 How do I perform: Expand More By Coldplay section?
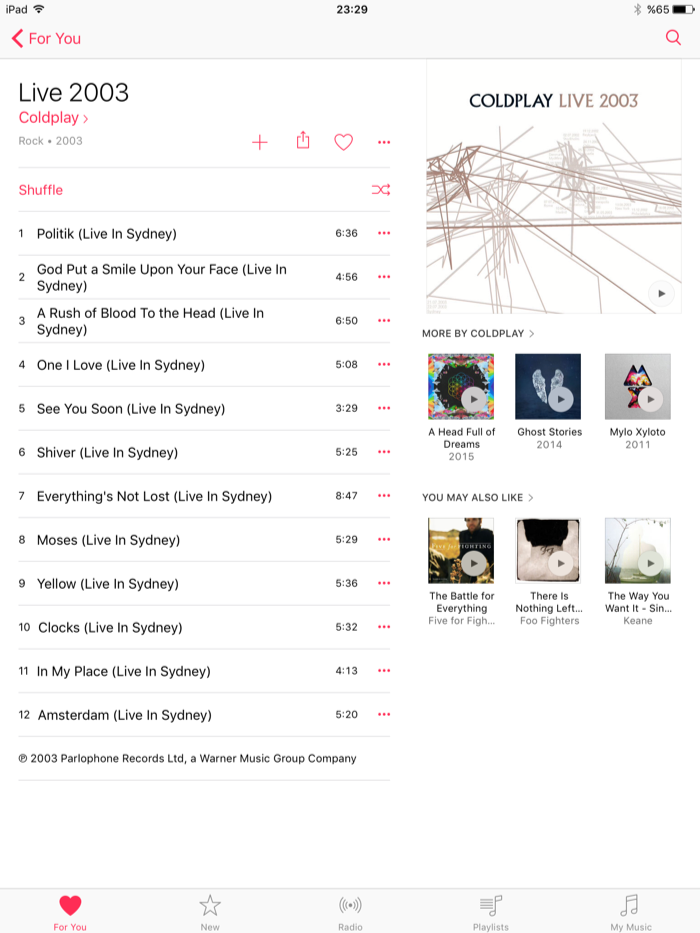[x=478, y=333]
